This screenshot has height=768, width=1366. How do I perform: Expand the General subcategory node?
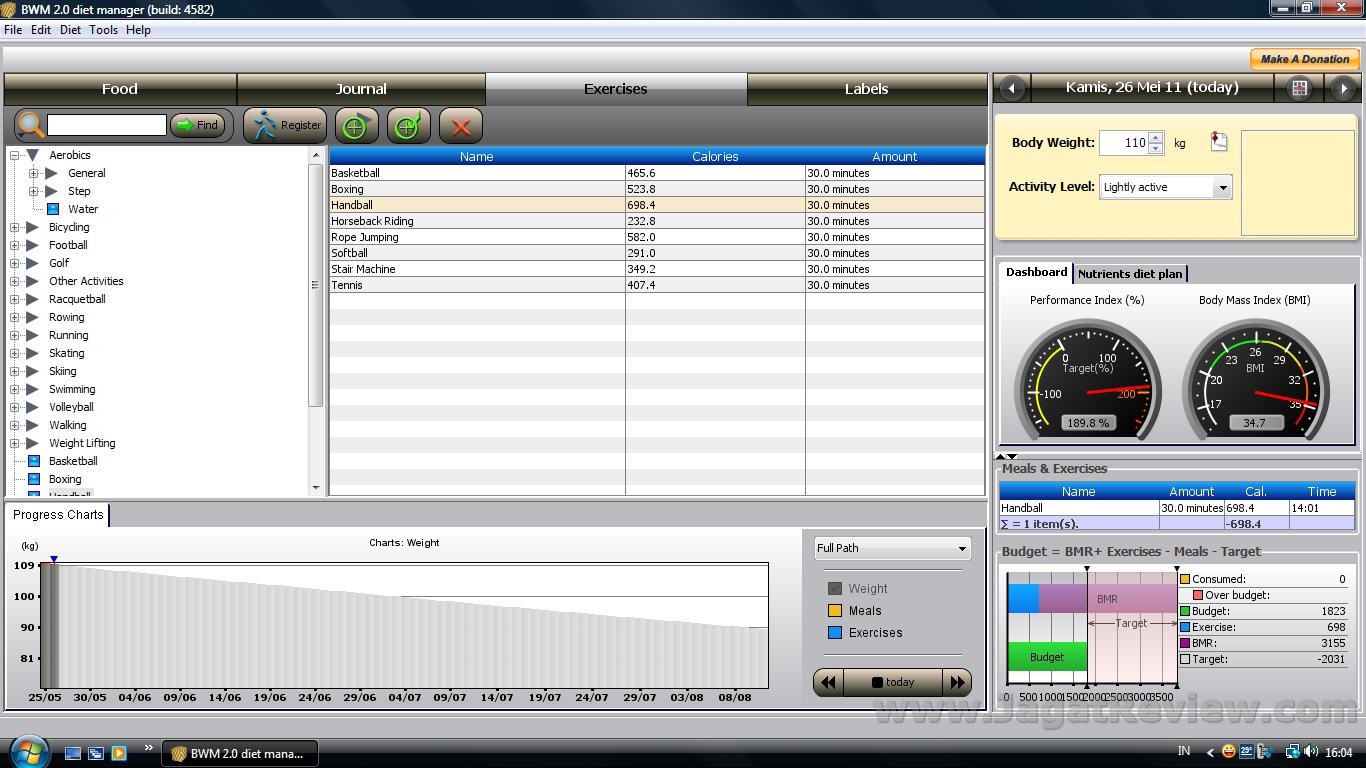click(33, 173)
